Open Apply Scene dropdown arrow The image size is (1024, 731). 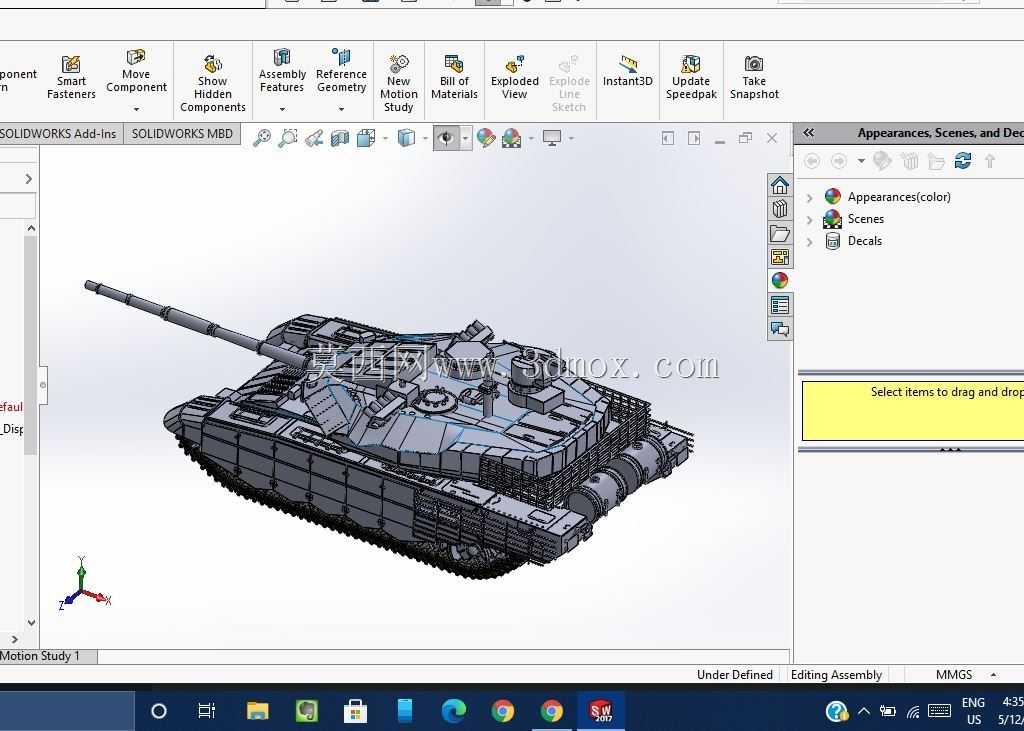(530, 138)
